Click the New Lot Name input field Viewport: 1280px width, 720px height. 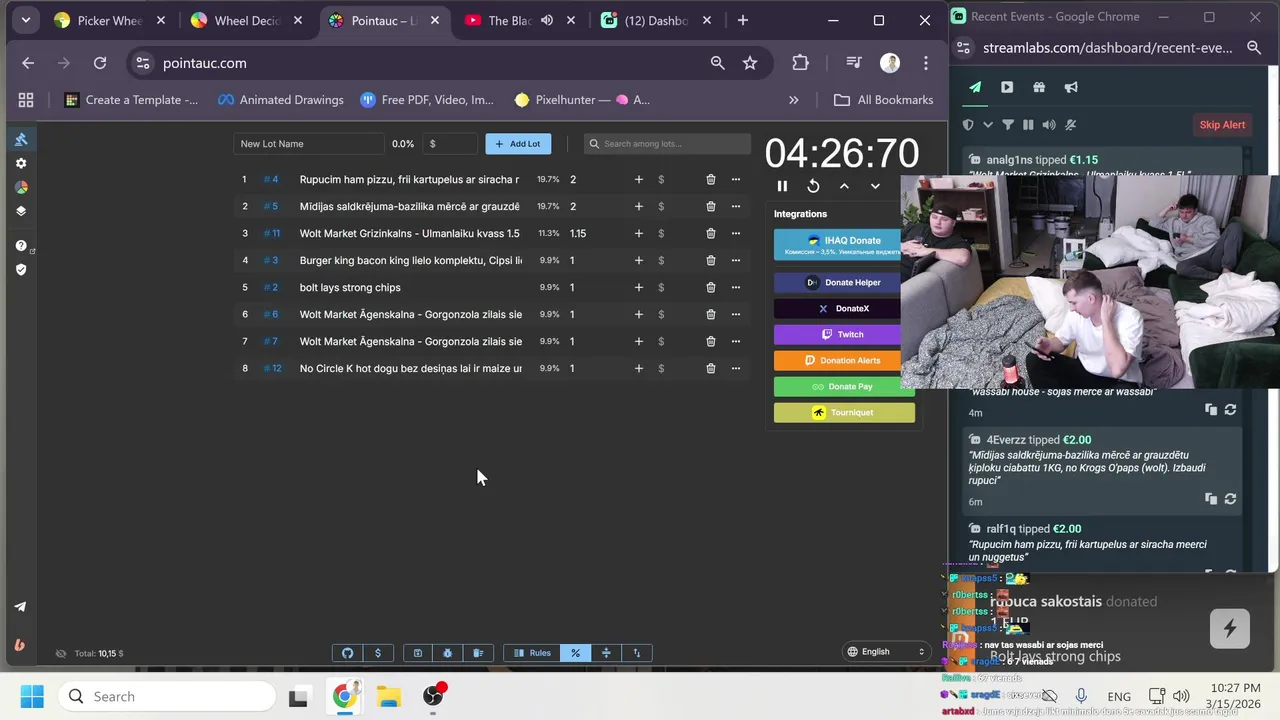(x=309, y=144)
